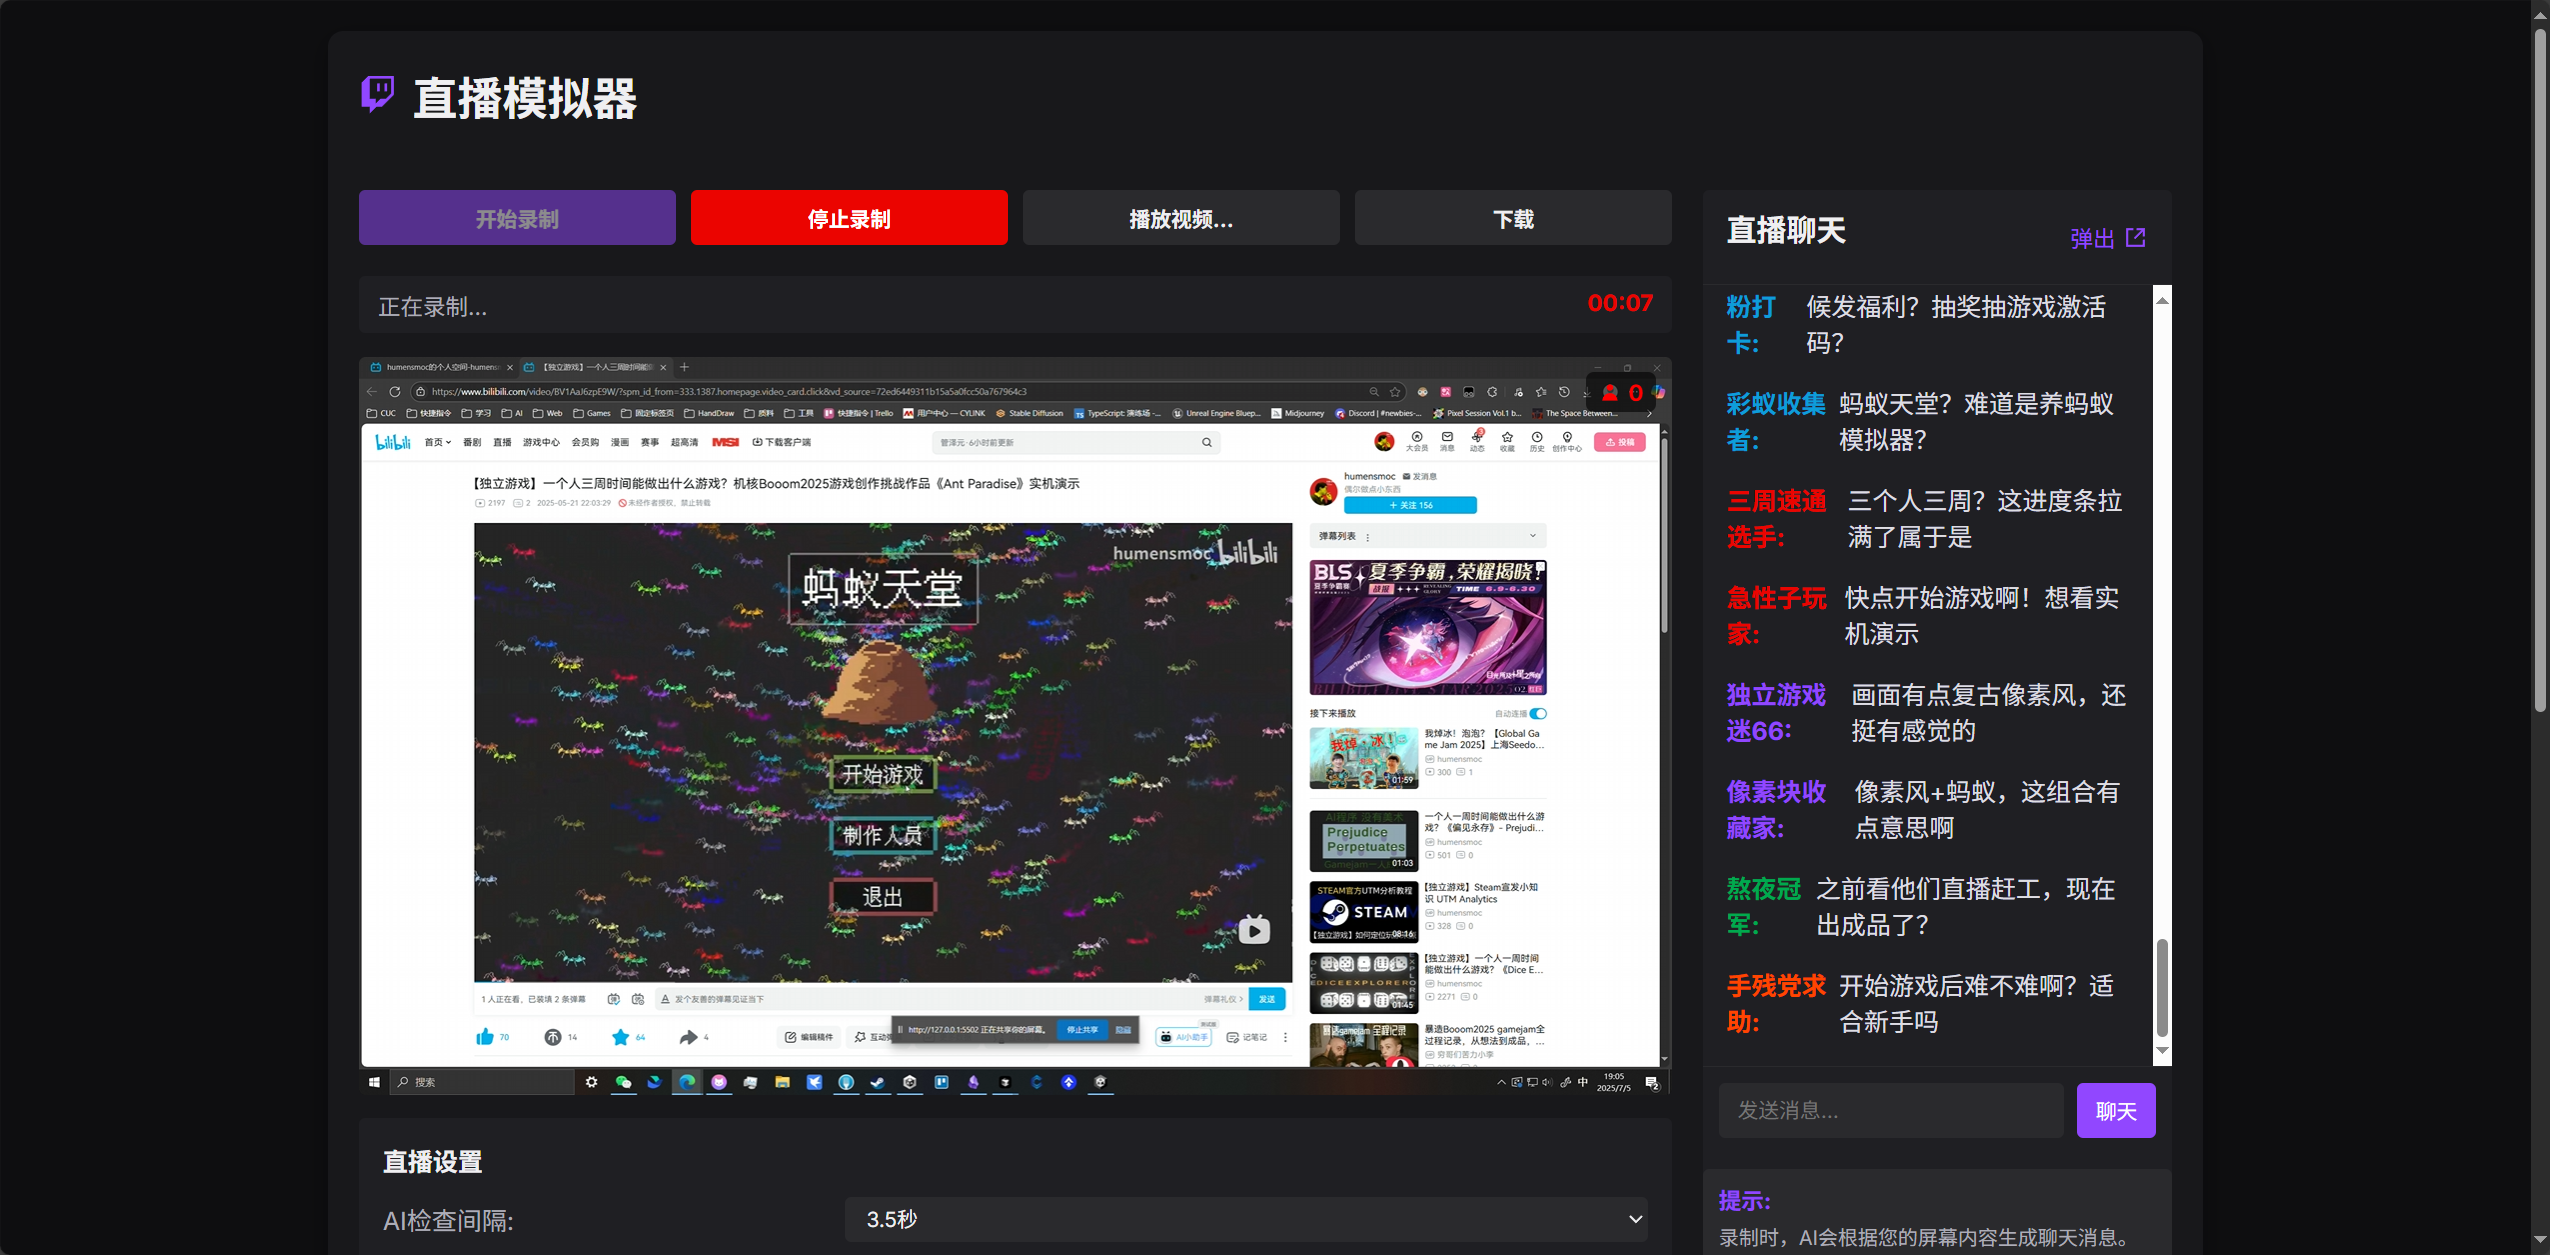Open the AI检查间隔 dropdown showing 3.5秒
The image size is (2550, 1255).
(1246, 1219)
